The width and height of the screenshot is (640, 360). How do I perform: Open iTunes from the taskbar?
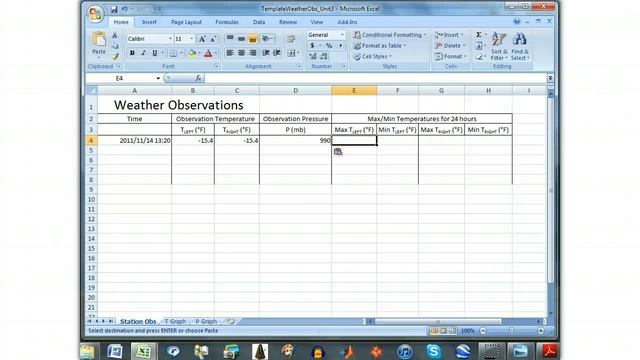click(404, 351)
